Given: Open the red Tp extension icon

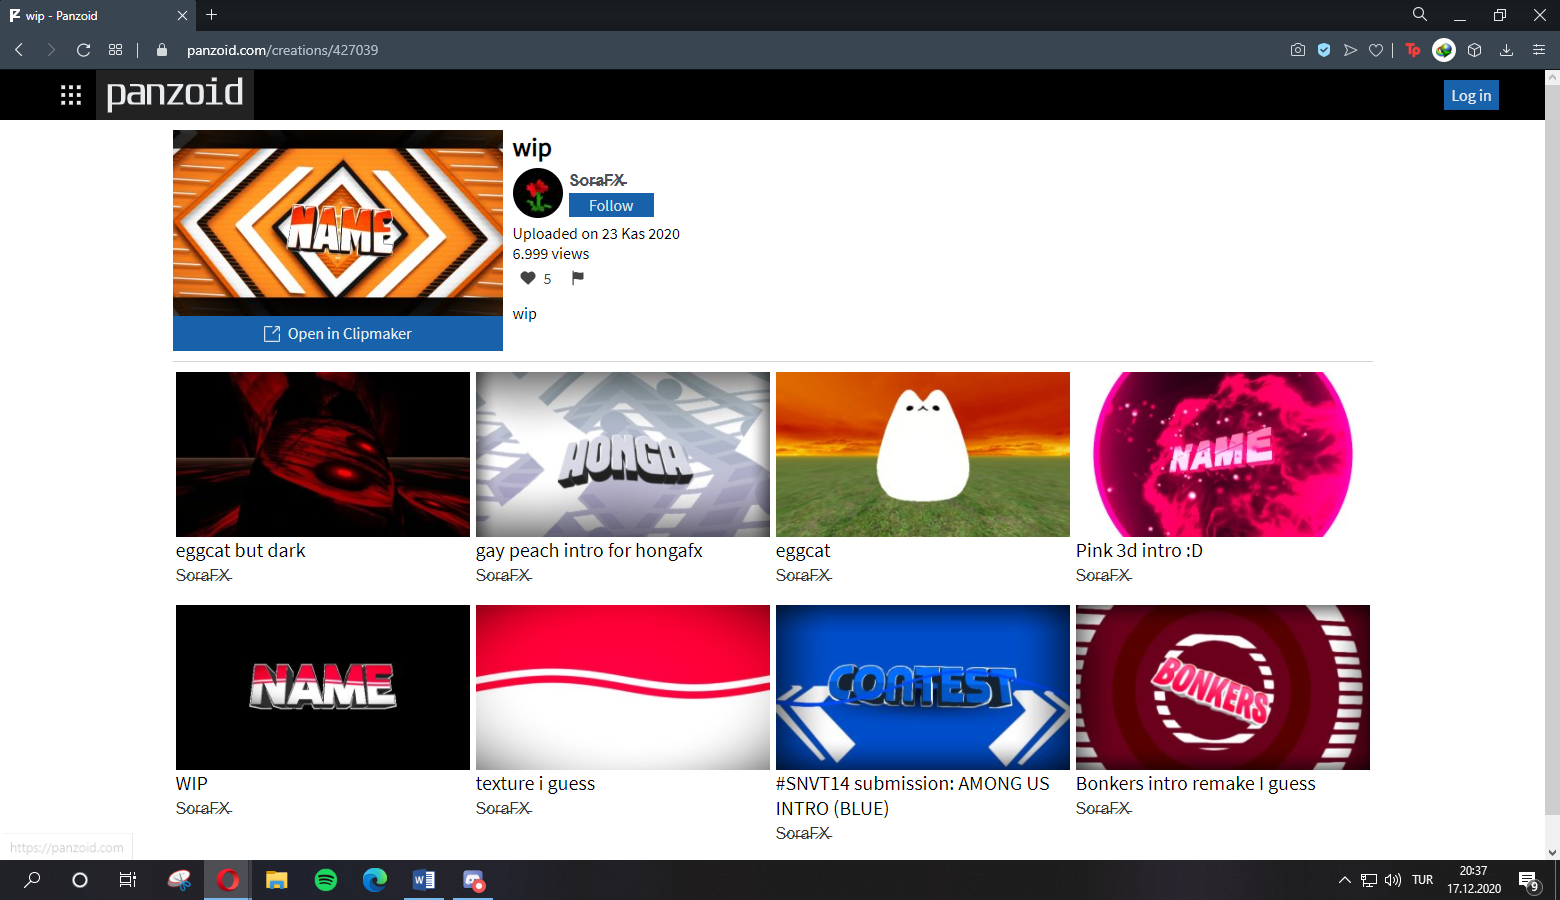Looking at the screenshot, I should point(1413,50).
